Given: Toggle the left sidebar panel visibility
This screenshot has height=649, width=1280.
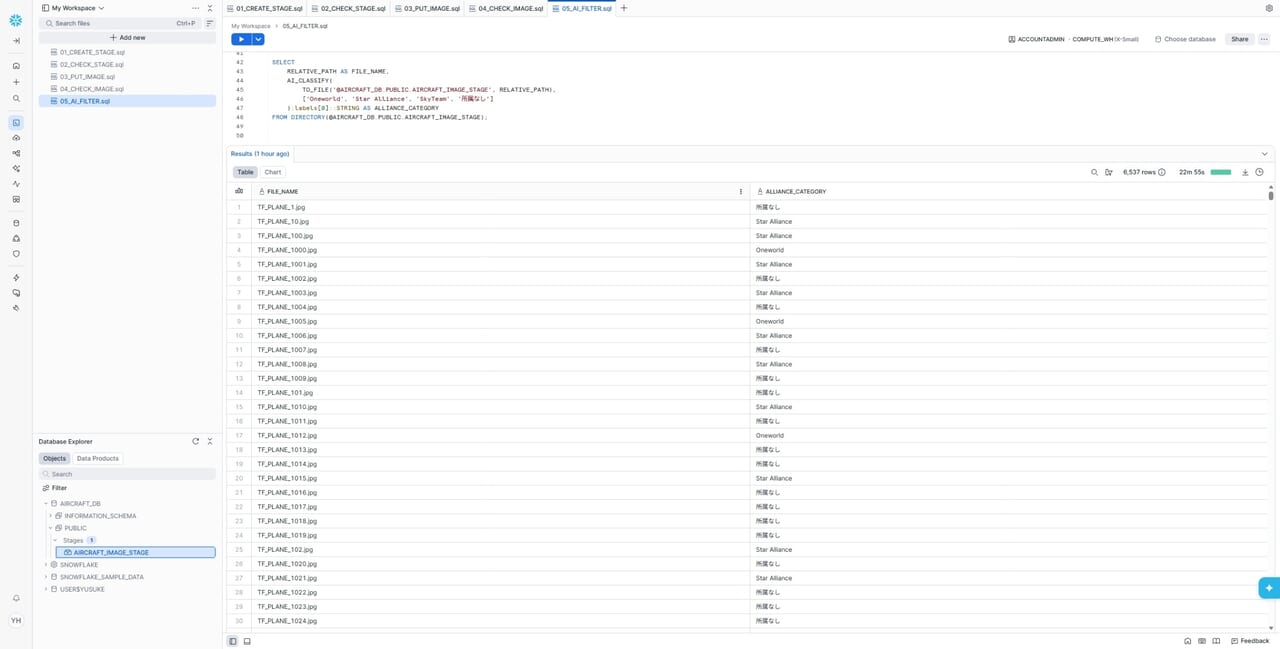Looking at the screenshot, I should 233,641.
